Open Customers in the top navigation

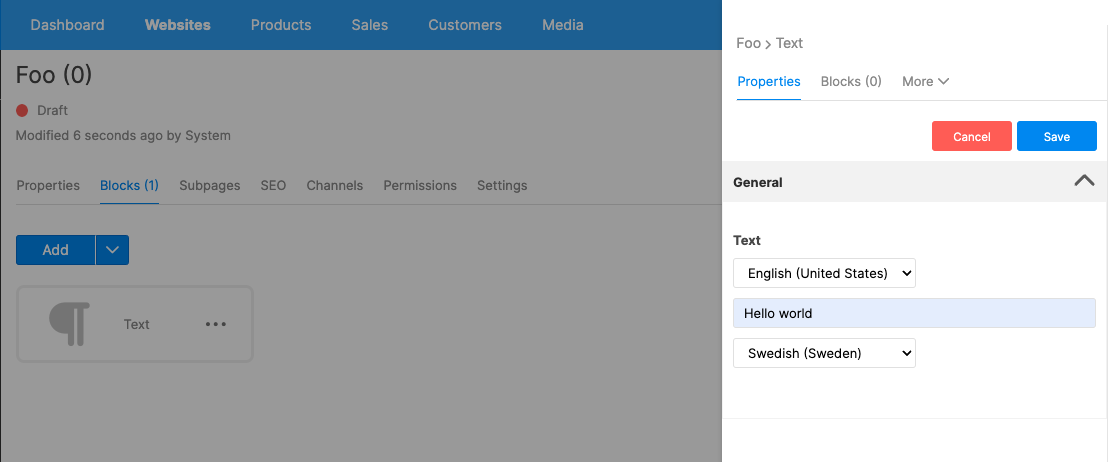click(465, 25)
